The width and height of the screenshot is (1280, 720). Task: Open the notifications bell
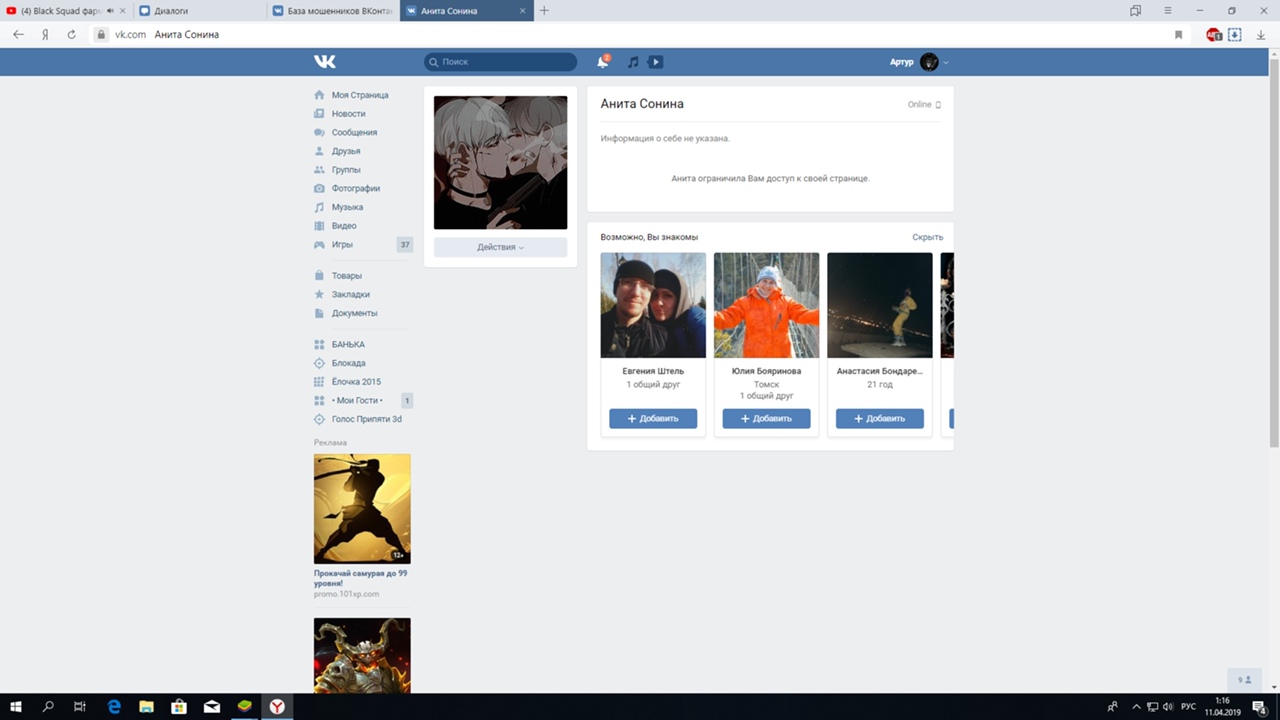(602, 62)
